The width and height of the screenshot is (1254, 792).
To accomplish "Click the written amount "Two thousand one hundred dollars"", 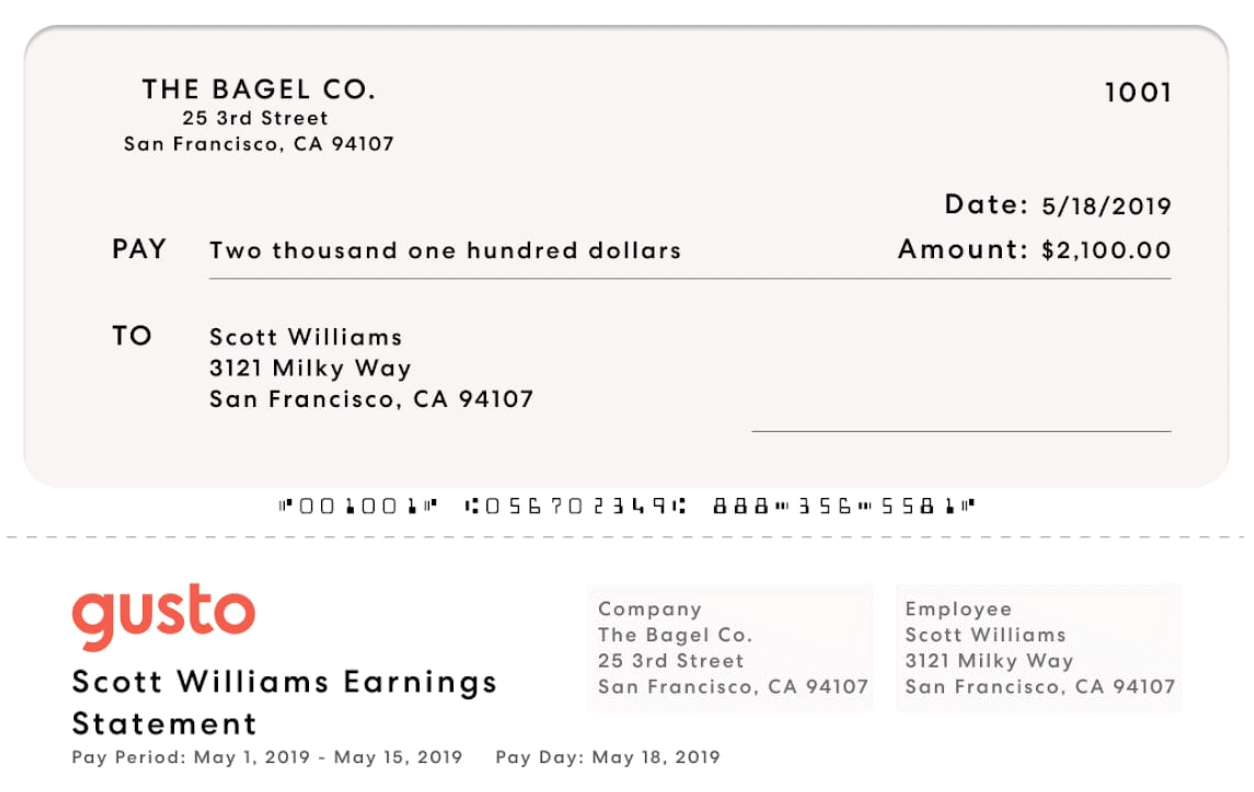I will [445, 250].
